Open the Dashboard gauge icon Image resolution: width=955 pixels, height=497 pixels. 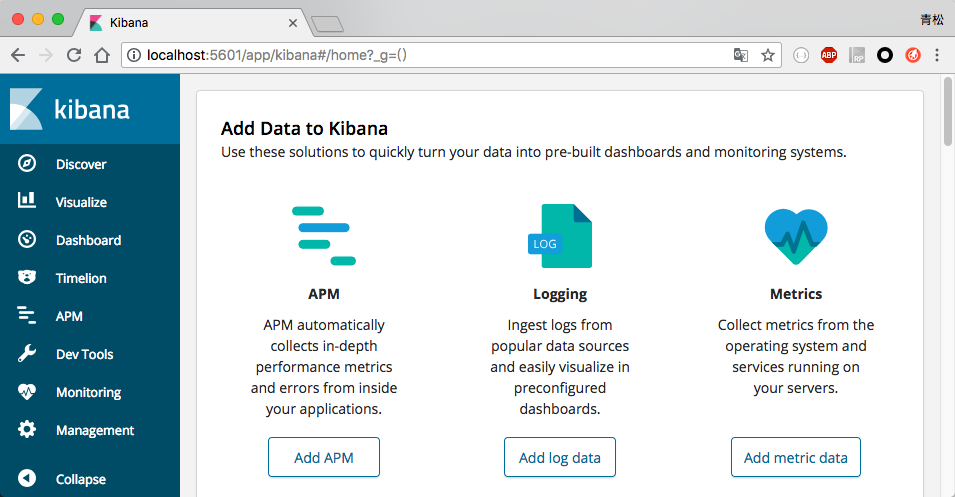[27, 239]
